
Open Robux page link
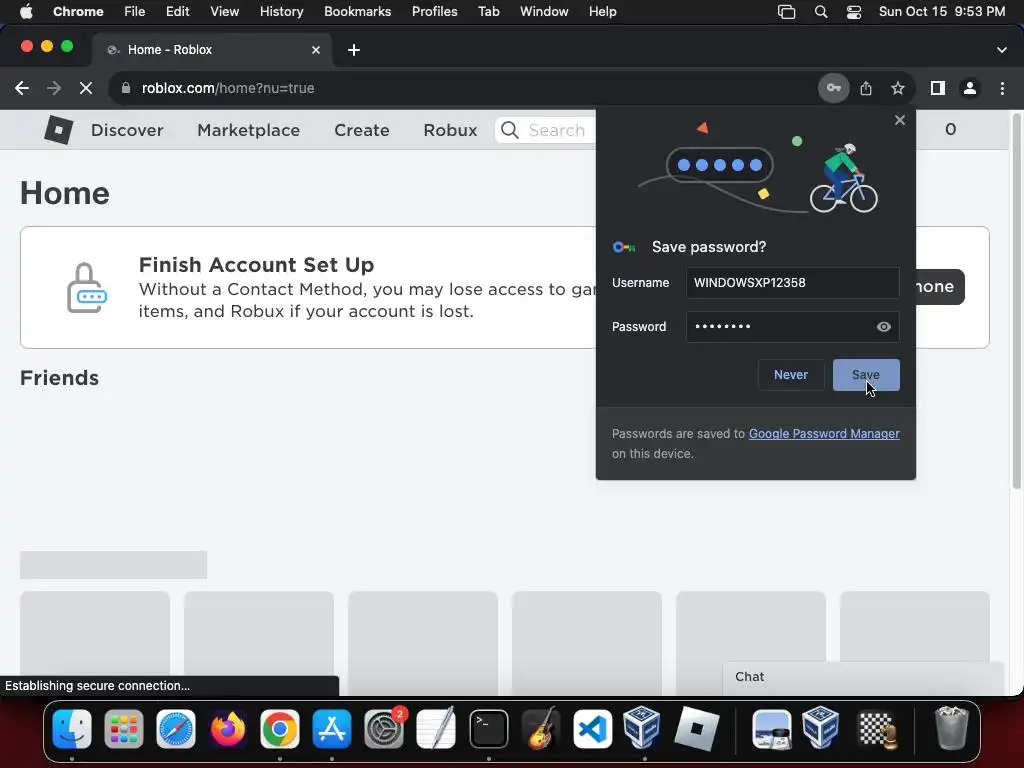(x=450, y=130)
